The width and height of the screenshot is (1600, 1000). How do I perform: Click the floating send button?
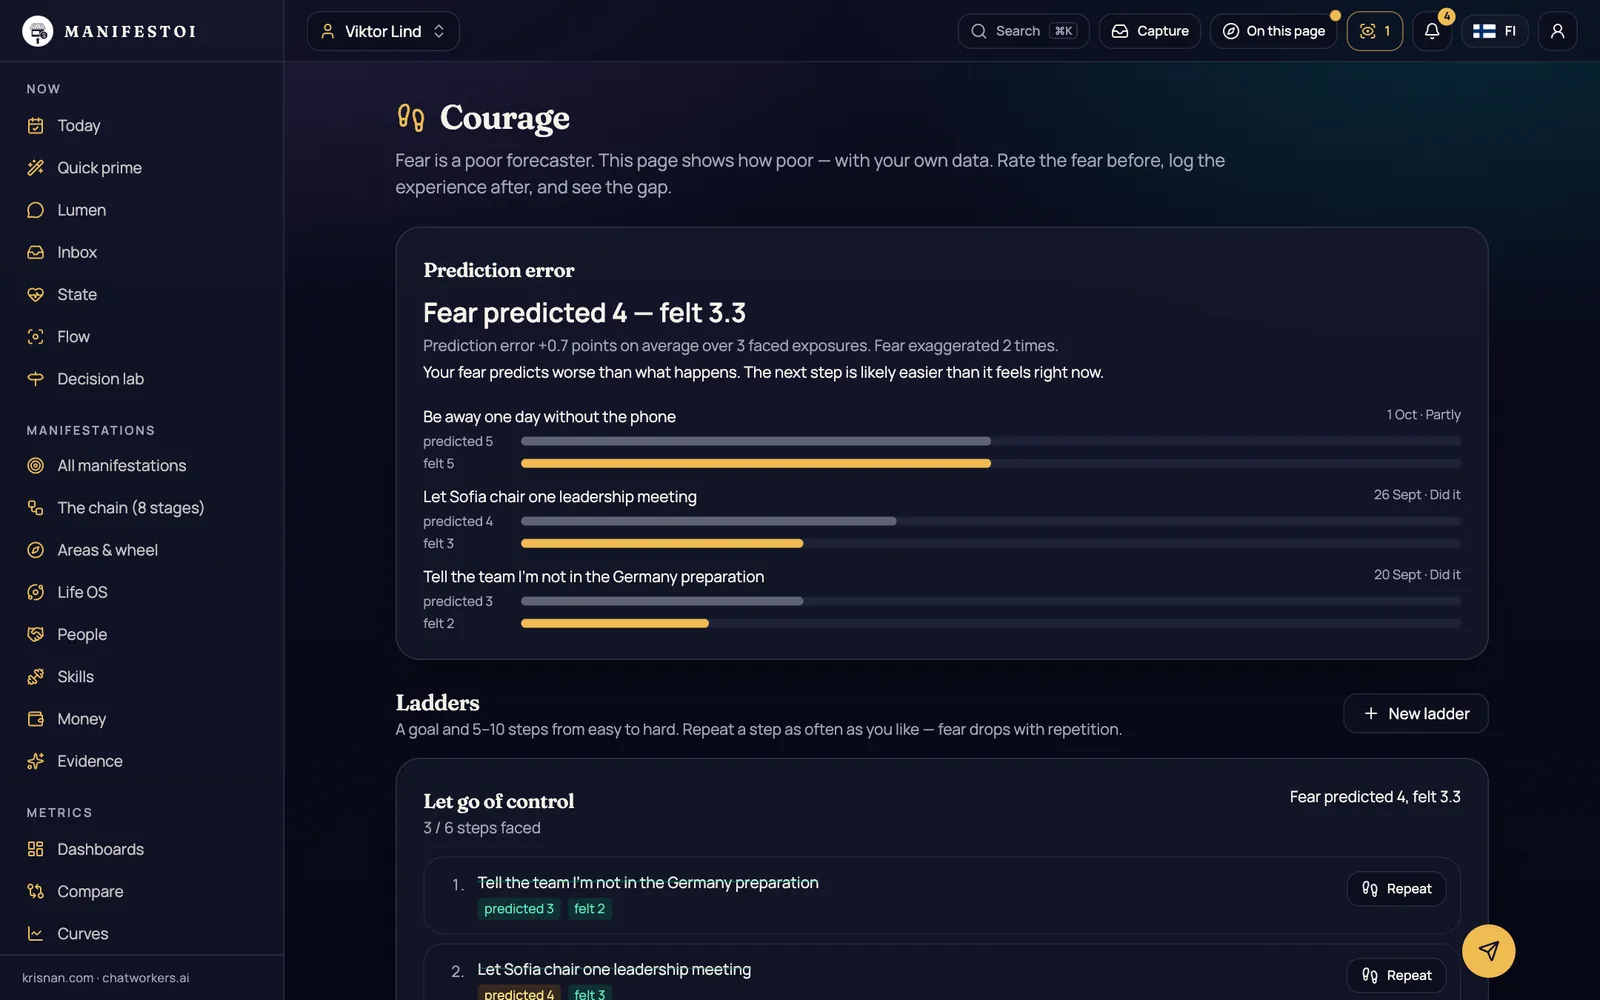tap(1488, 951)
